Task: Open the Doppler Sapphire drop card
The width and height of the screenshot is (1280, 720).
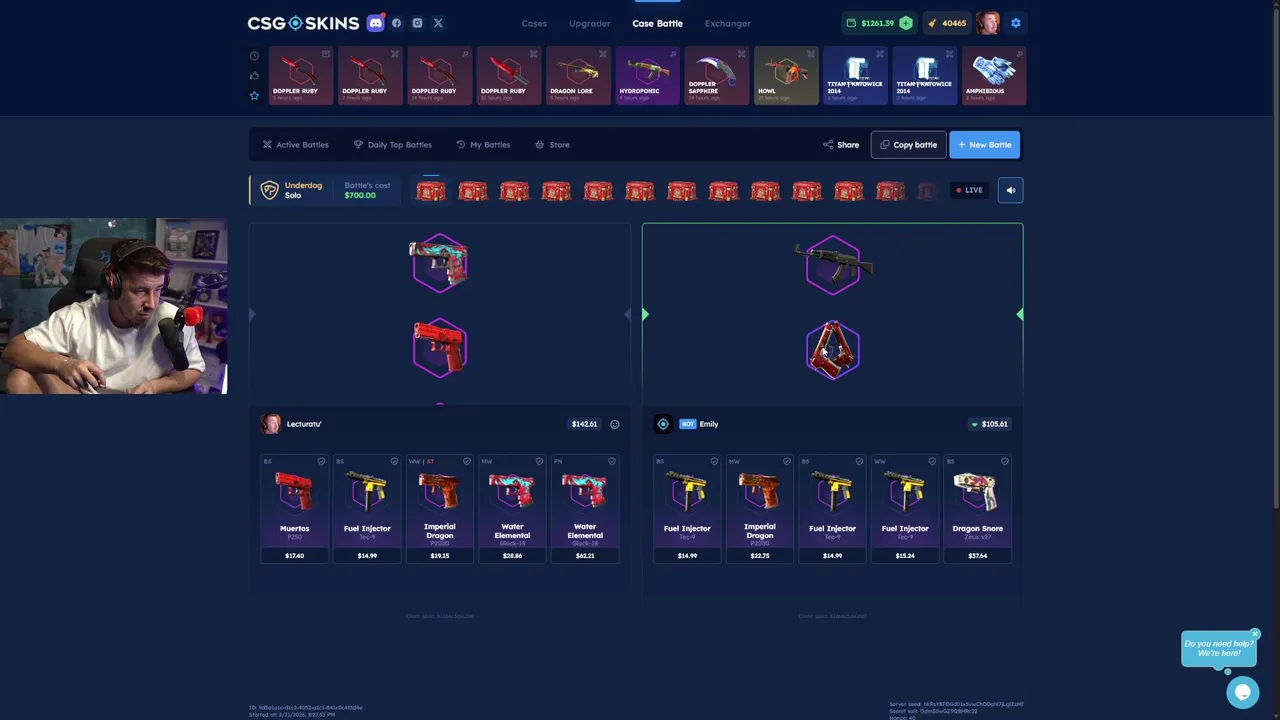Action: coord(716,75)
